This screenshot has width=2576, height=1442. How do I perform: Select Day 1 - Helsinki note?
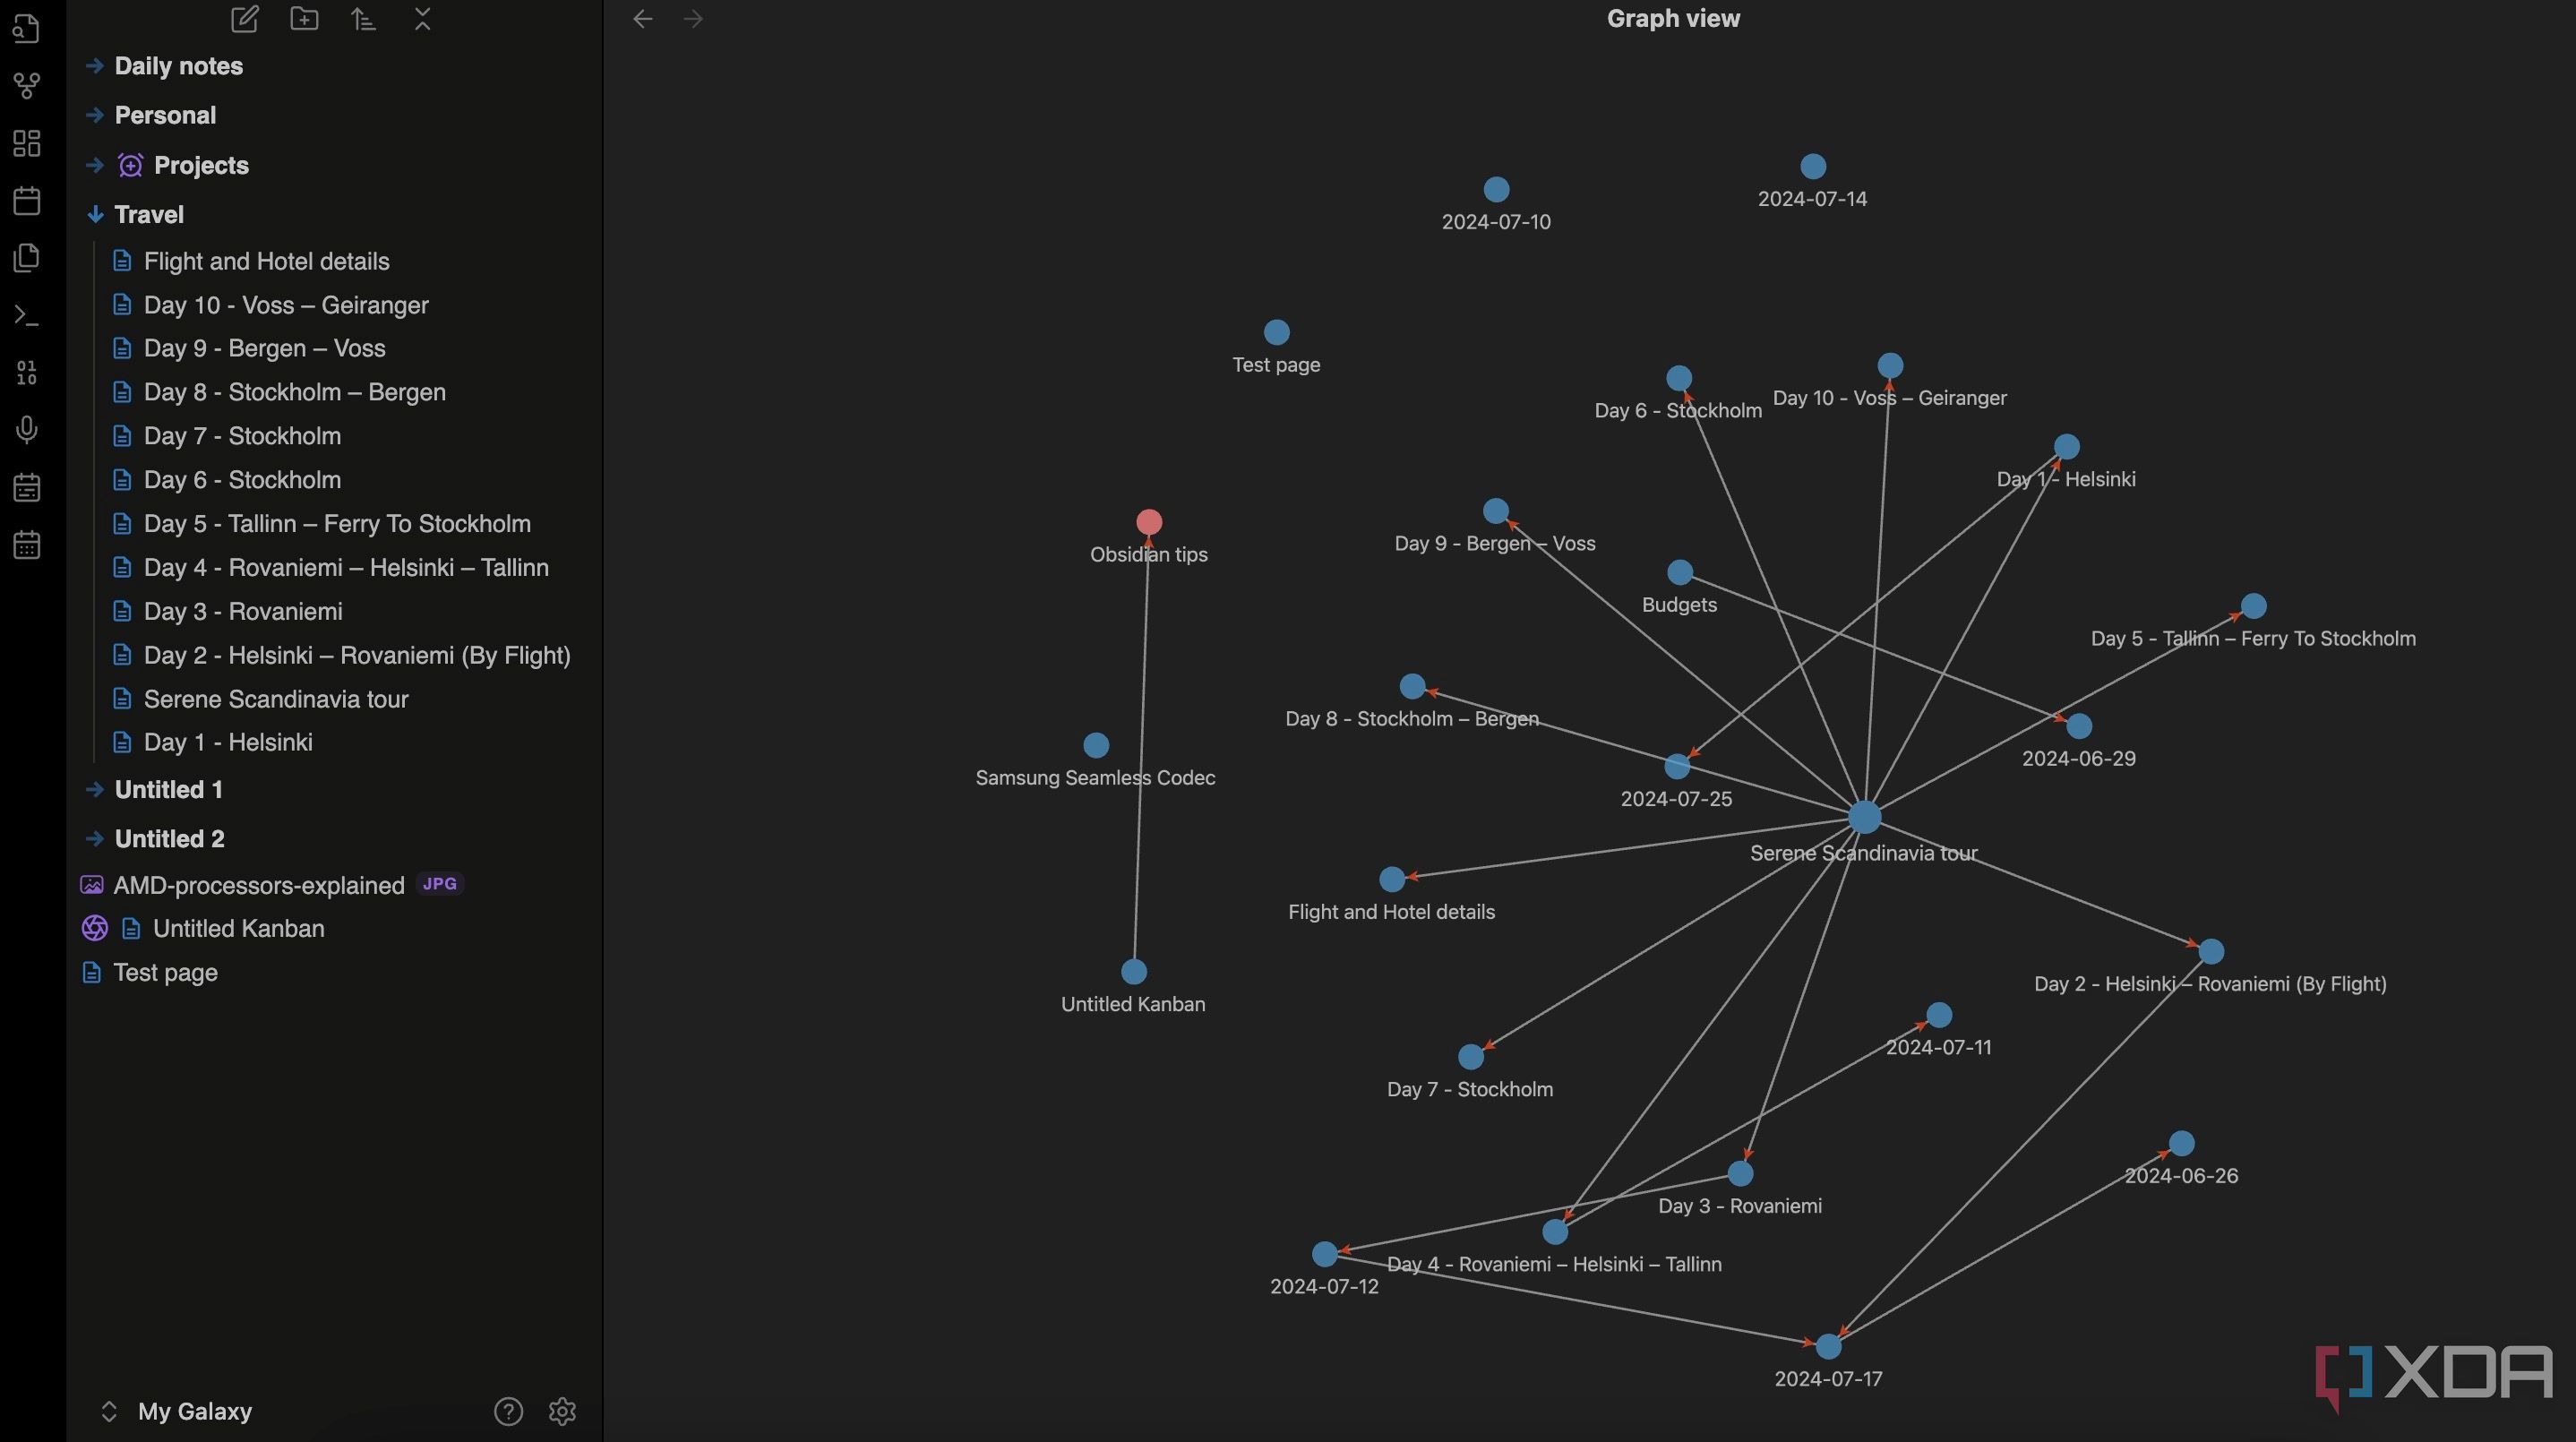click(227, 743)
